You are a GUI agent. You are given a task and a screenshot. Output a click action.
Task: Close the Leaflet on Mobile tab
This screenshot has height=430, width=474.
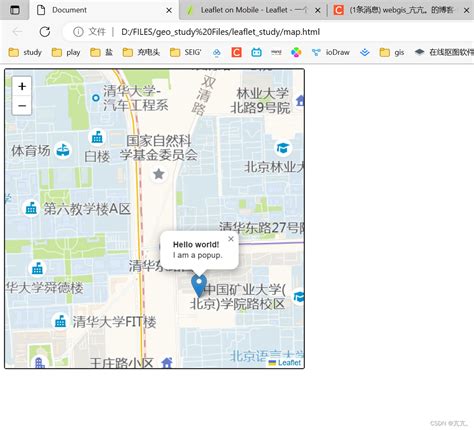(318, 10)
